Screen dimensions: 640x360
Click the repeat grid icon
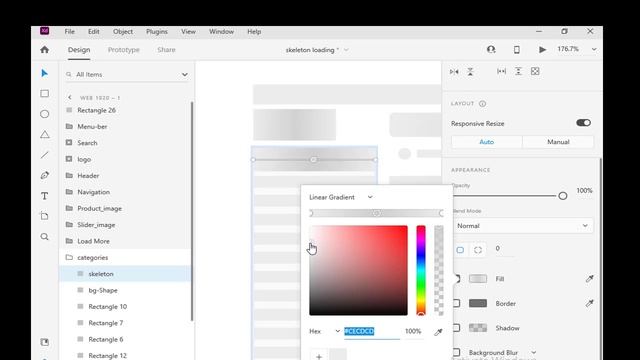tap(535, 71)
